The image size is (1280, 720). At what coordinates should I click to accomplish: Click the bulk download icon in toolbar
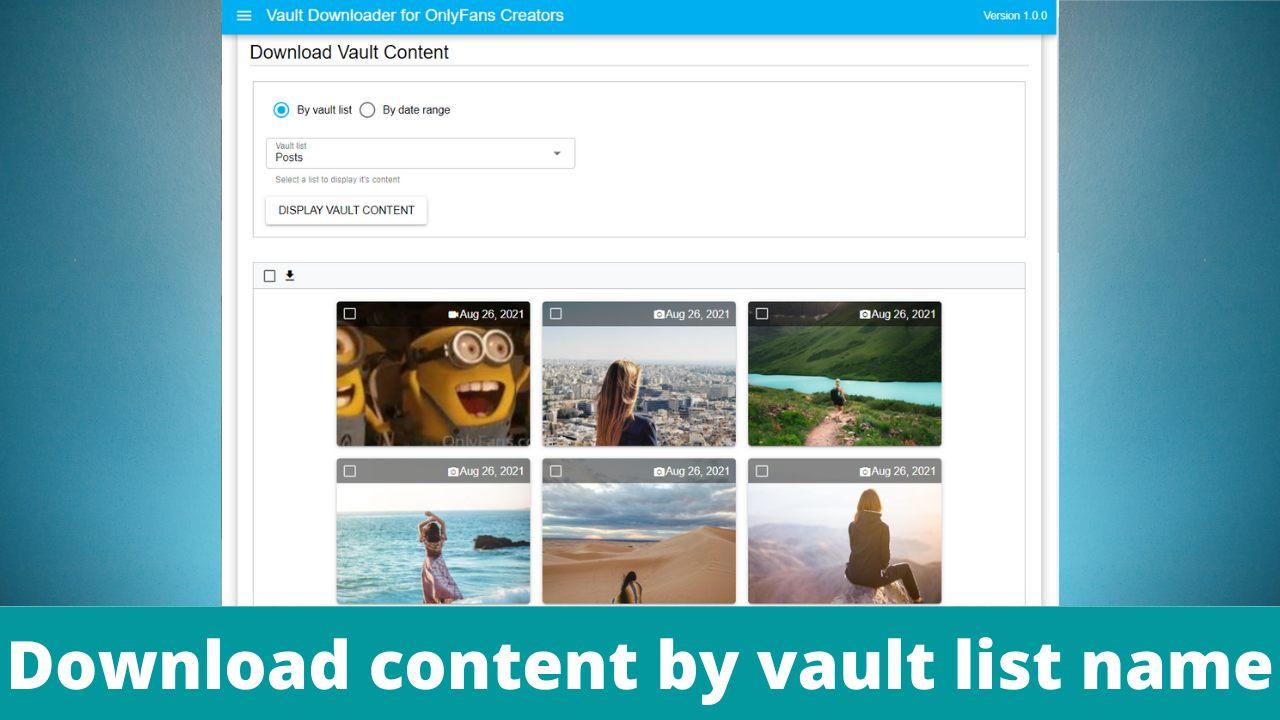(290, 275)
